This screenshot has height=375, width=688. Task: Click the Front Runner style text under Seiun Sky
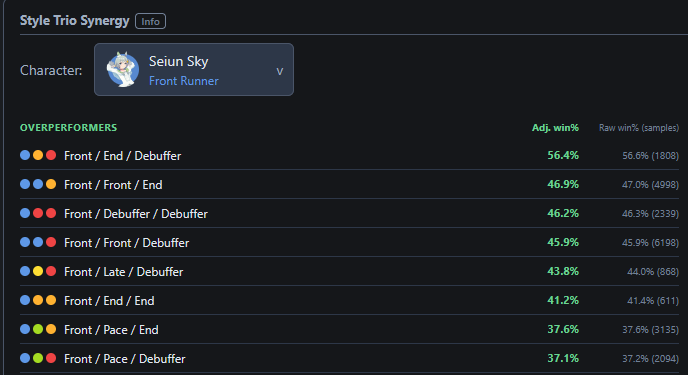pyautogui.click(x=183, y=81)
